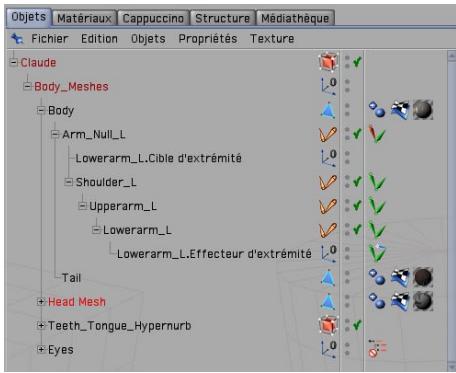456x373 pixels.
Task: Switch to the Cappuccino tab
Action: pyautogui.click(x=153, y=18)
